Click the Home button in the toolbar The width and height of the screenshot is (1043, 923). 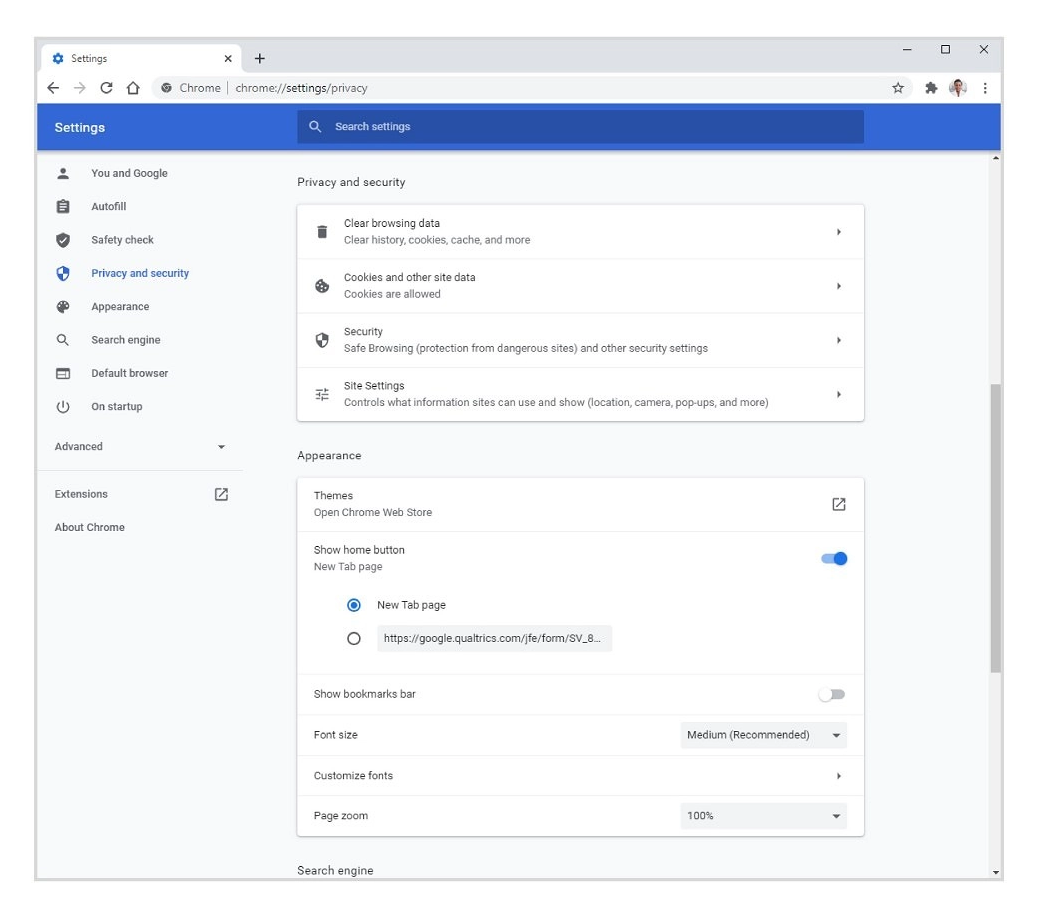tap(133, 88)
